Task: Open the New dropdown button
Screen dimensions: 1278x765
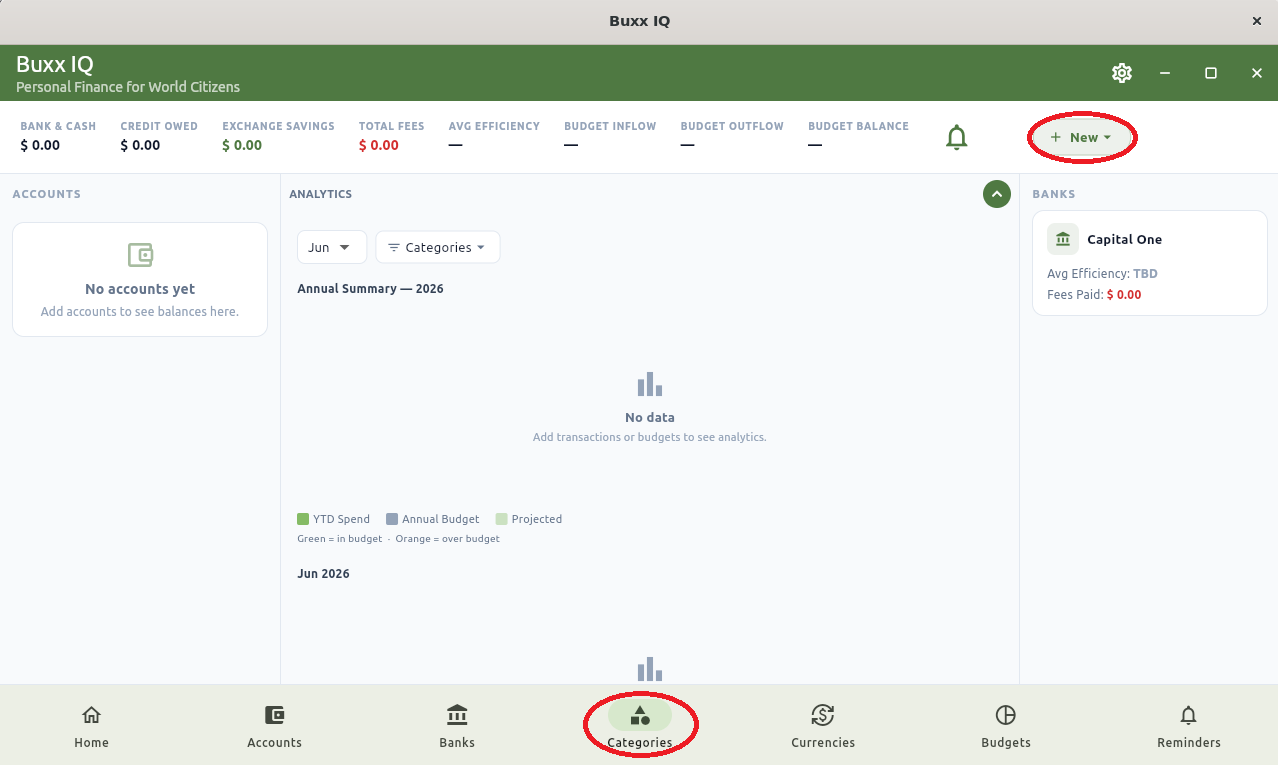Action: click(x=1082, y=138)
